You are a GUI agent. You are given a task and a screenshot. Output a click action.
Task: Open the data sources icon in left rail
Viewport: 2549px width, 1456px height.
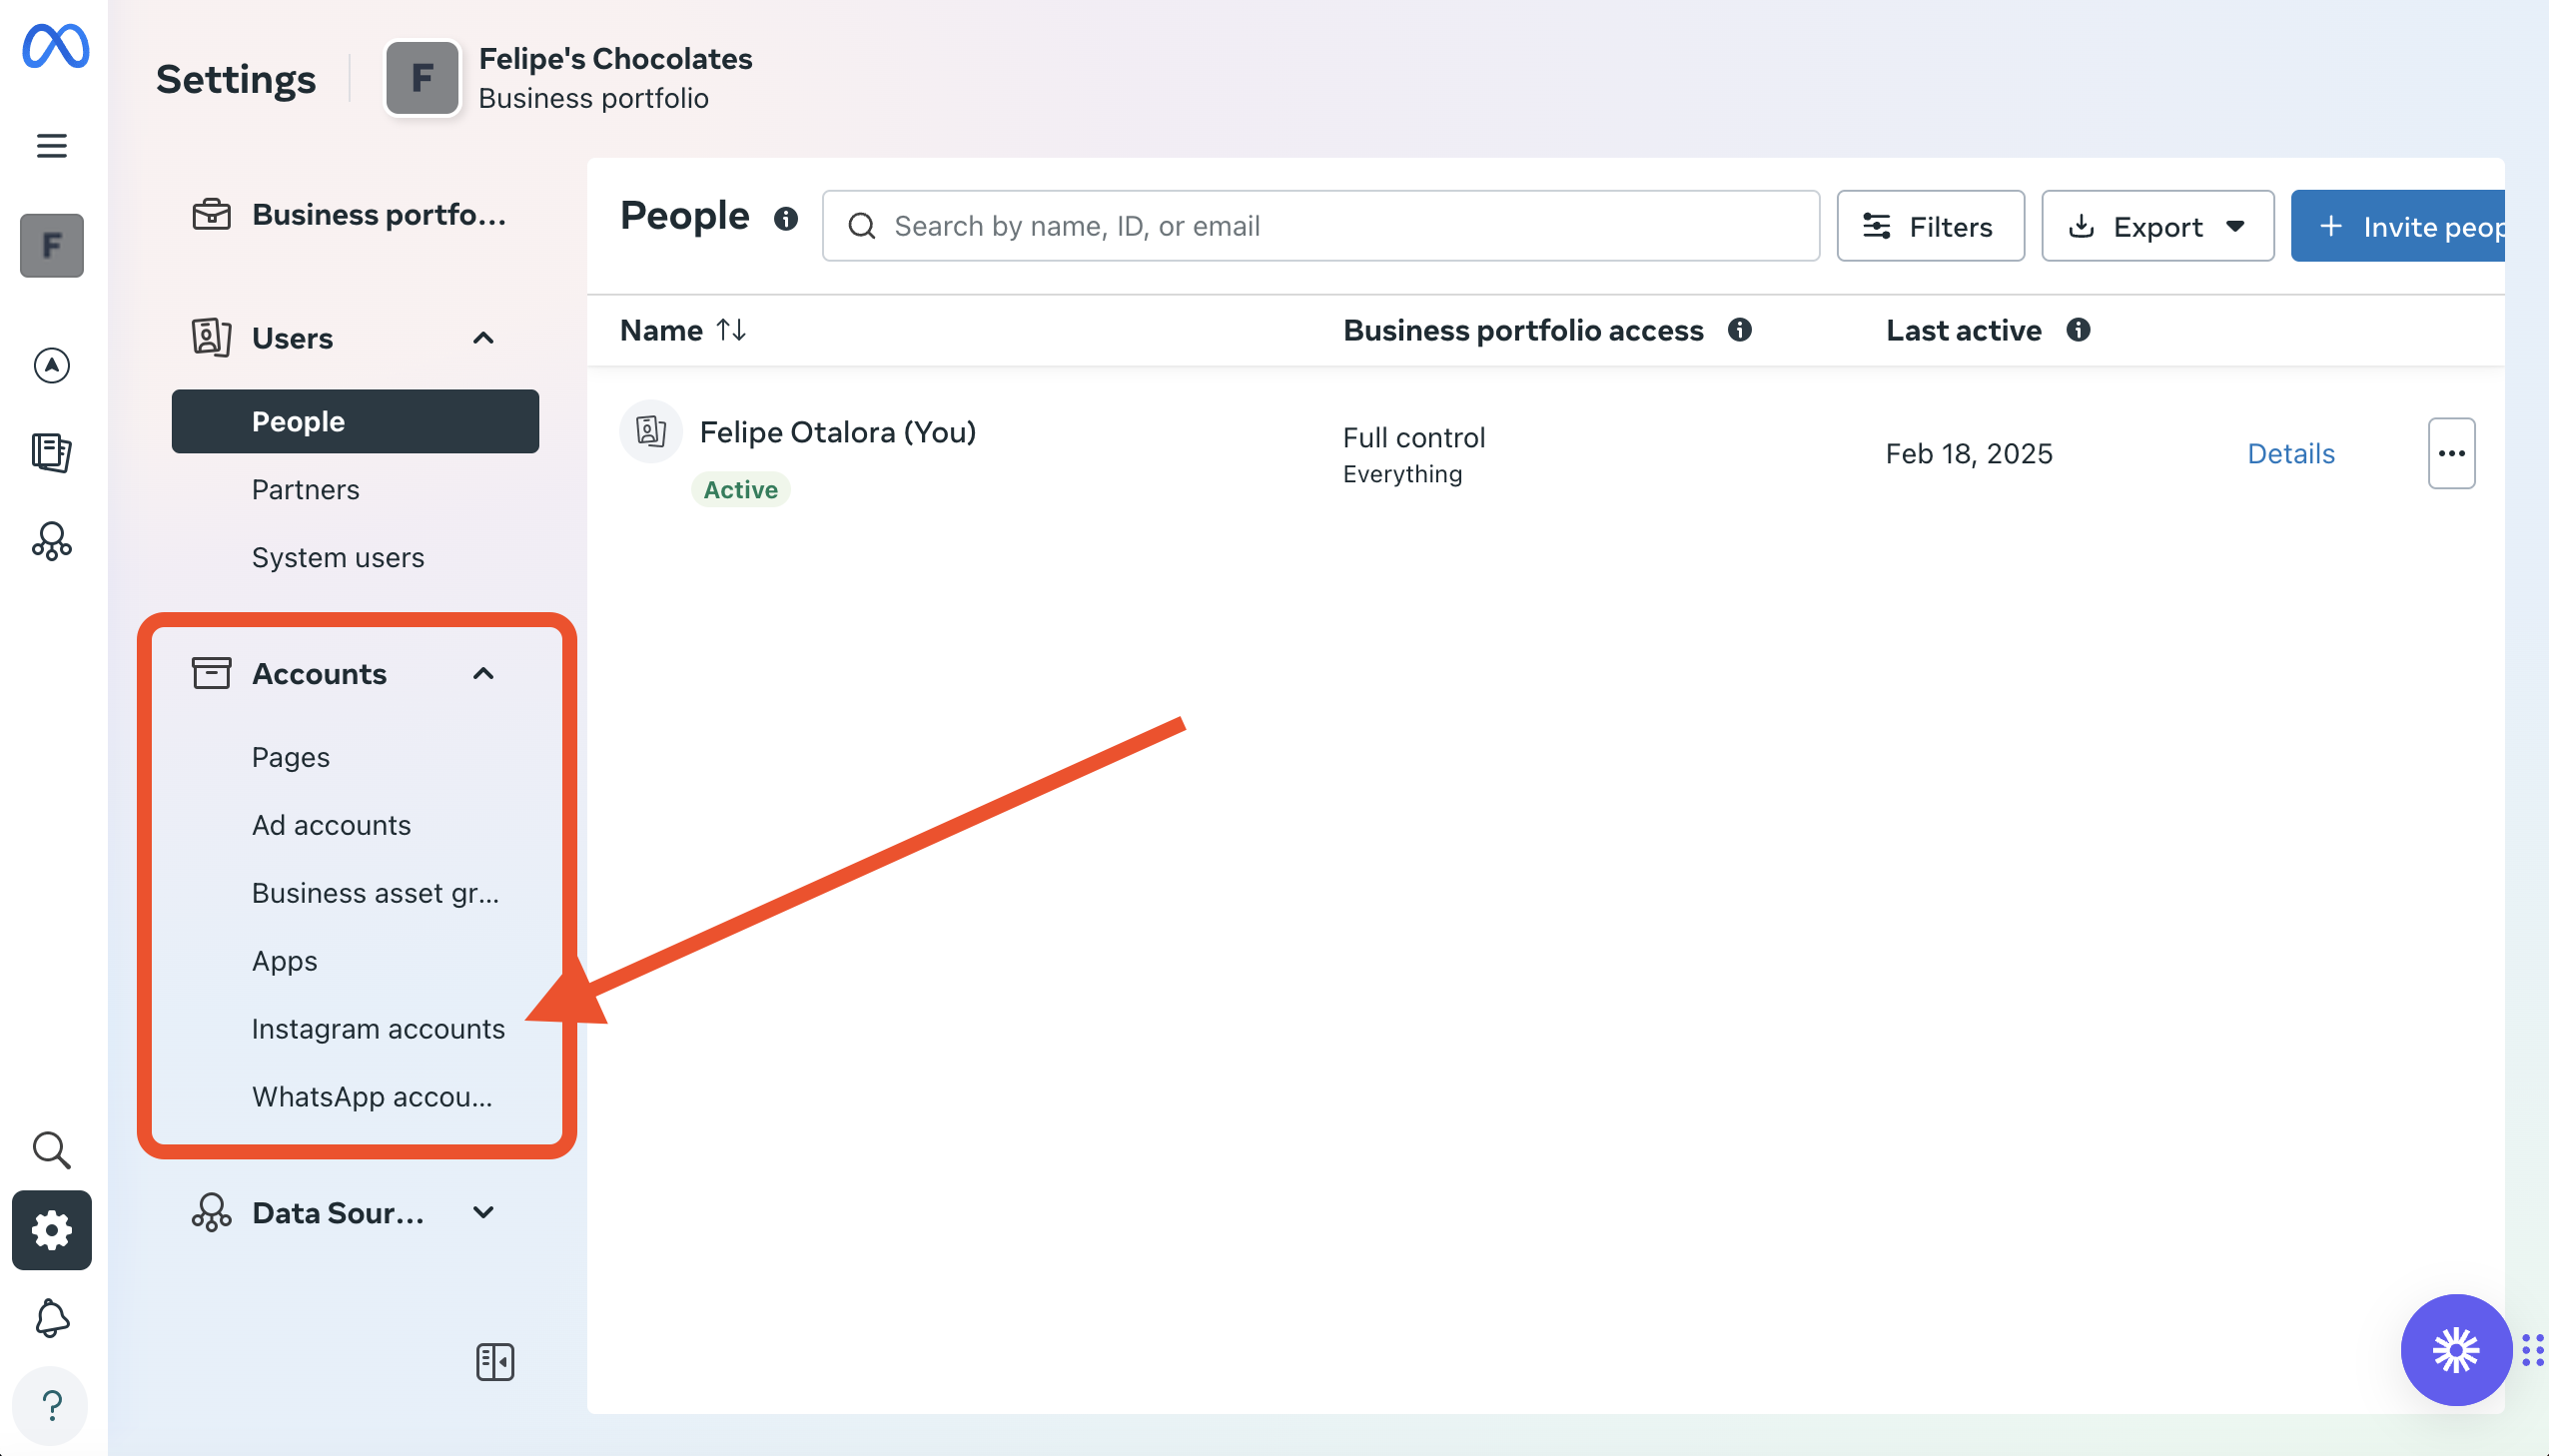(52, 541)
